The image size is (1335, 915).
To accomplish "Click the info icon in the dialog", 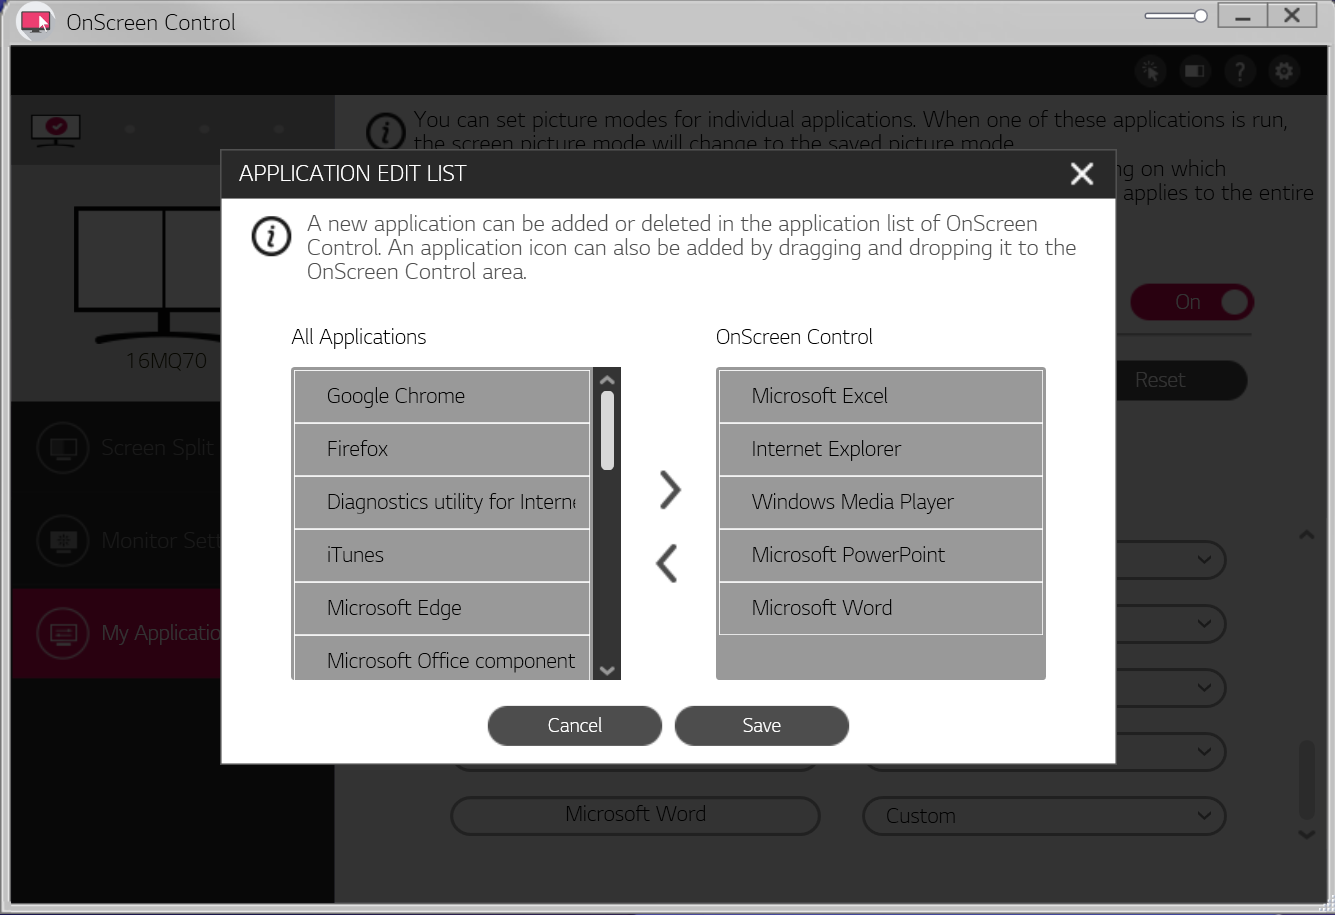I will click(x=271, y=236).
